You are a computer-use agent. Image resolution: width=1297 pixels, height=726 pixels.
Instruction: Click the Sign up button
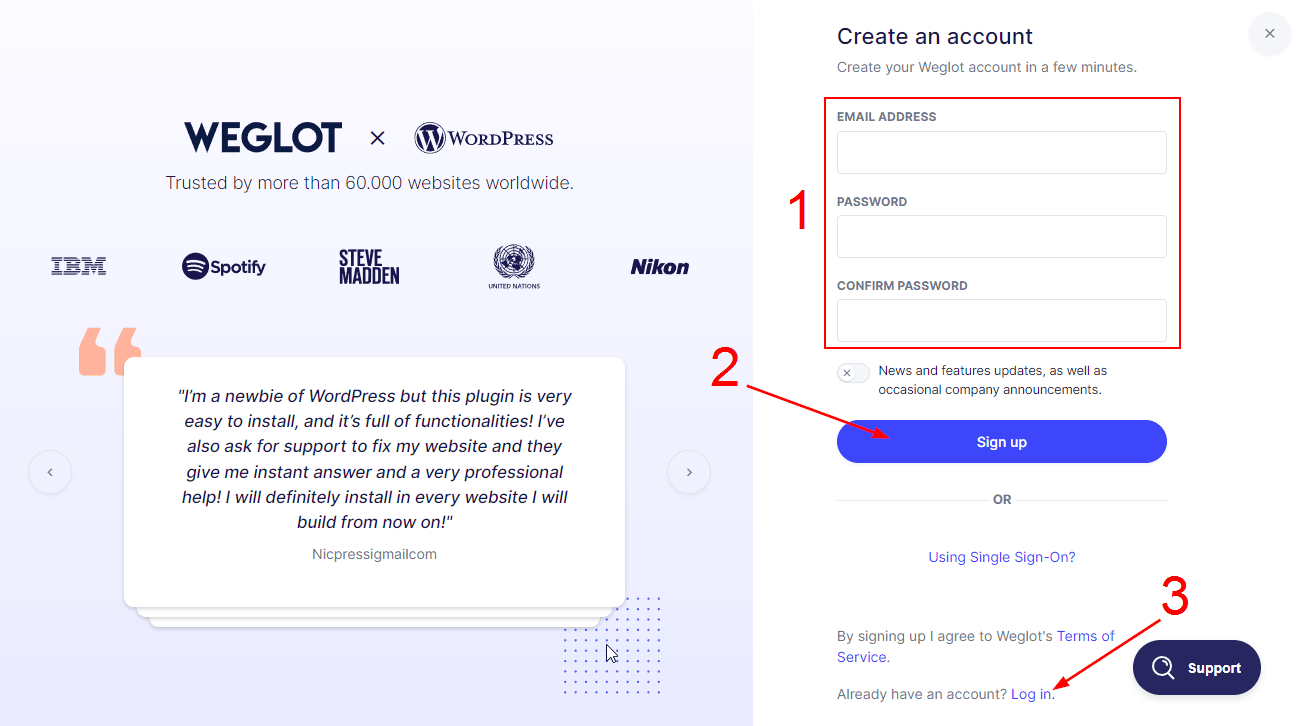1001,442
